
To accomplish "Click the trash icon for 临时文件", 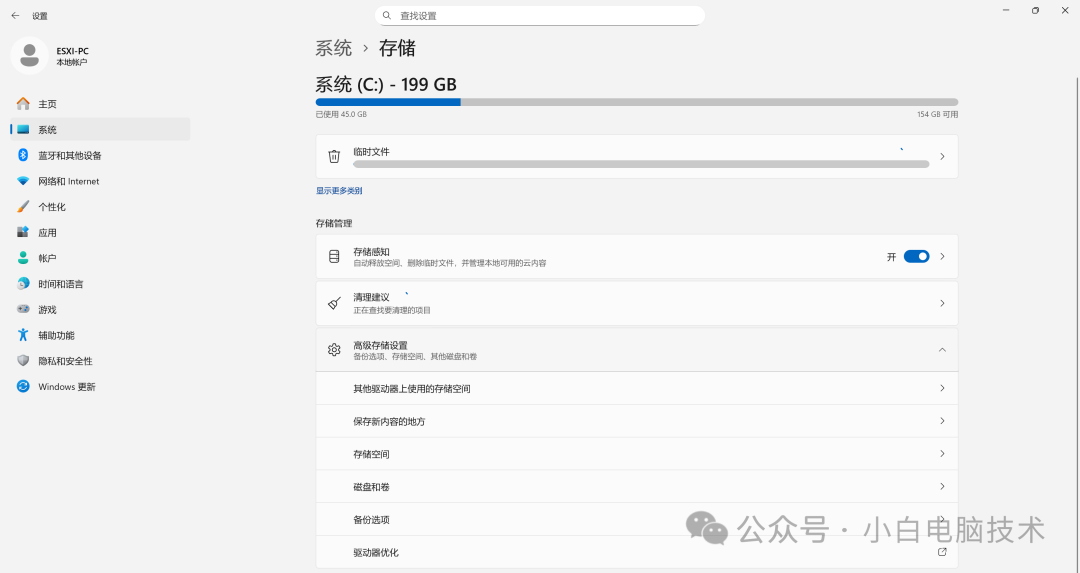I will 334,157.
